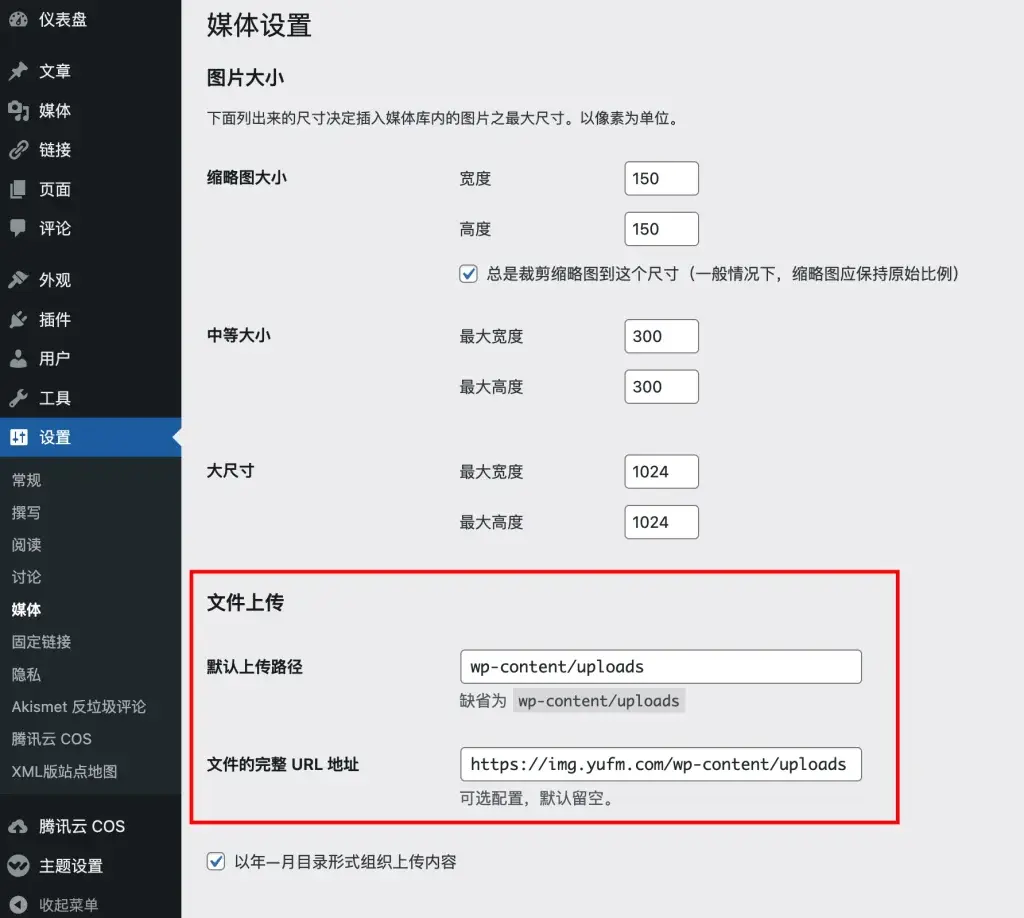Toggle year-month folder organization checkbox
1024x918 pixels.
(x=215, y=861)
